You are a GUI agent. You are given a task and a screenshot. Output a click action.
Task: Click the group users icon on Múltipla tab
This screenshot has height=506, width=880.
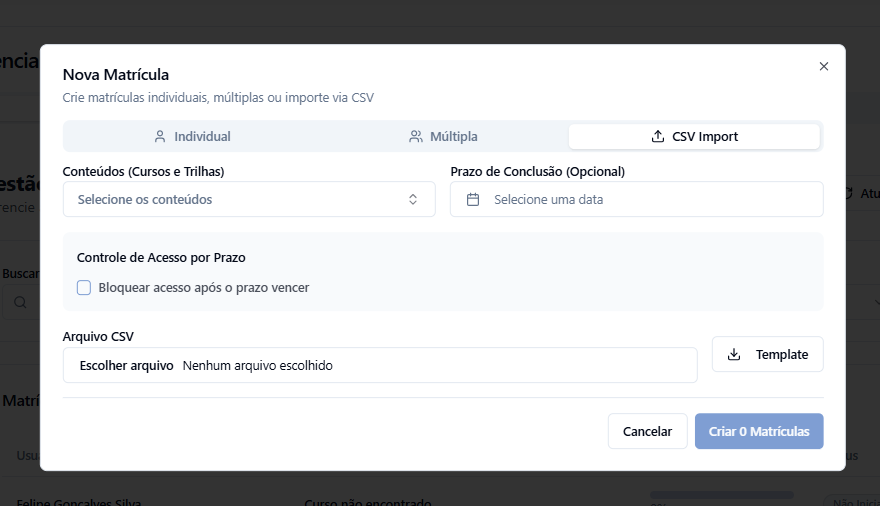[416, 137]
